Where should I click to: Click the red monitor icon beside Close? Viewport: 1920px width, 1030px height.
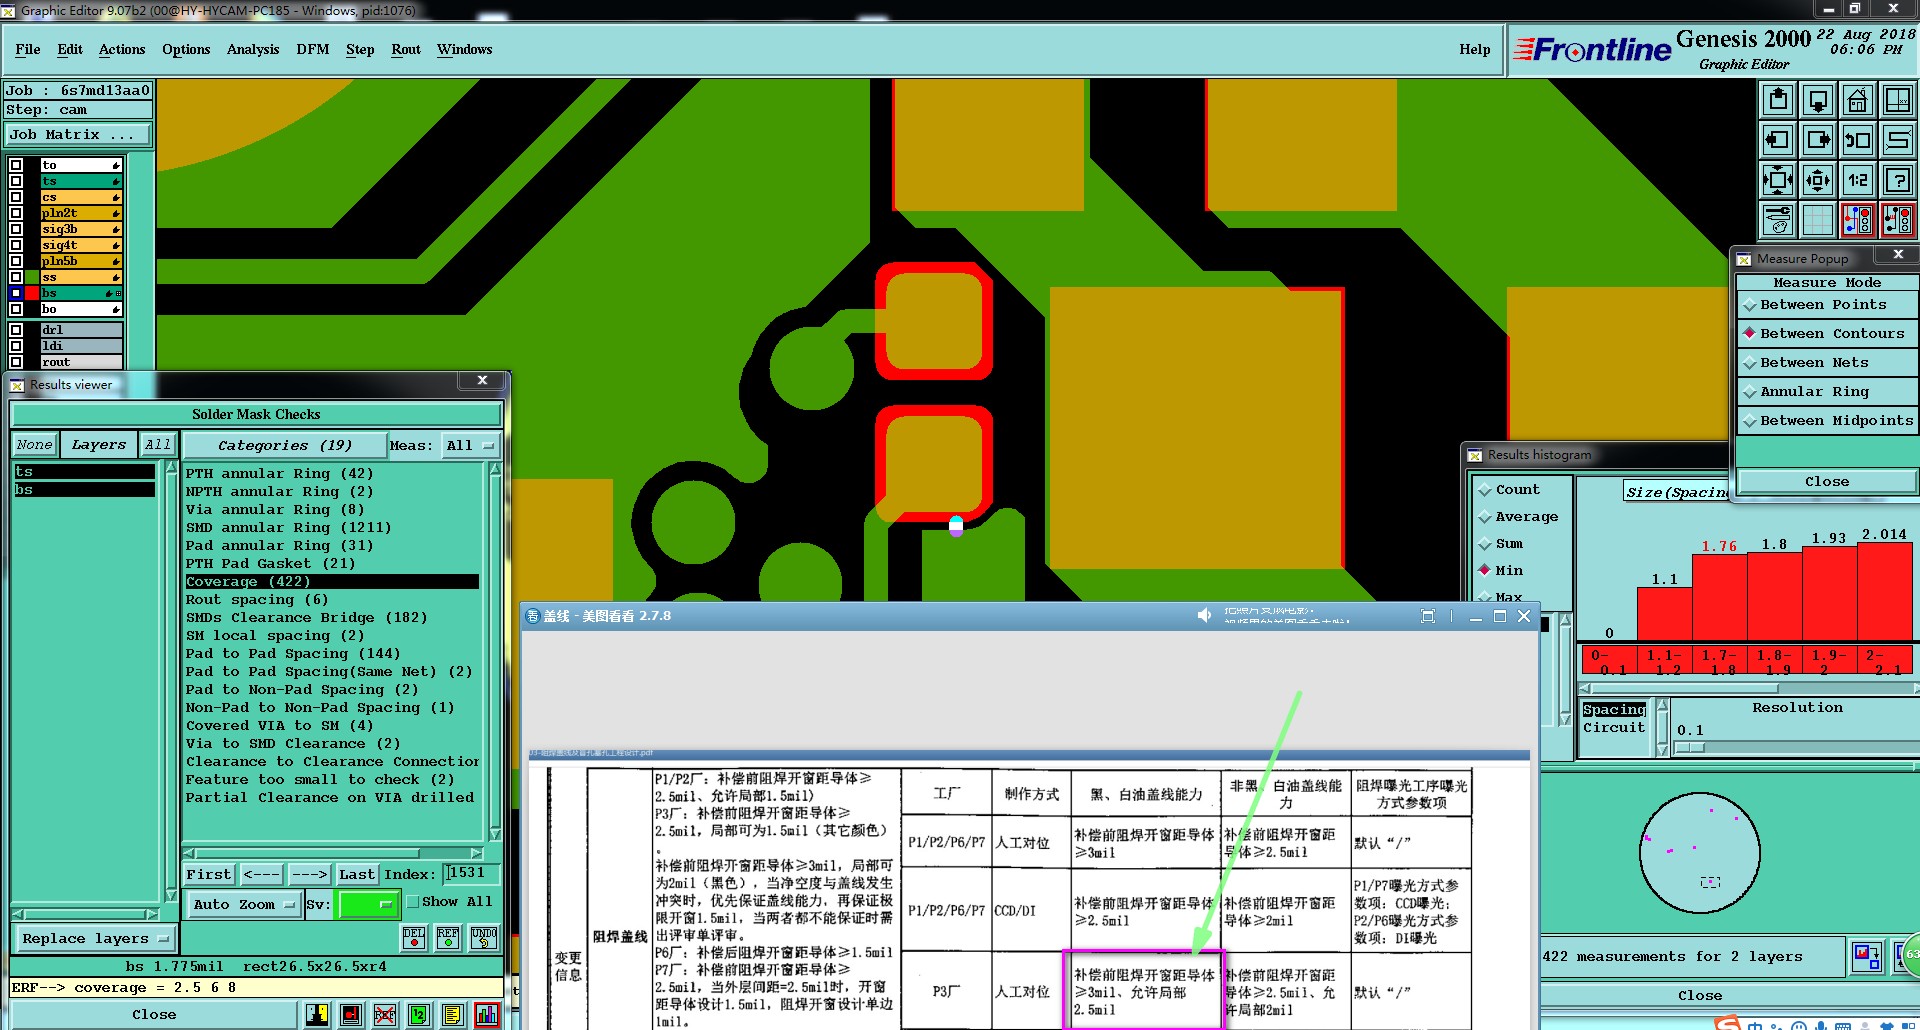[351, 1015]
